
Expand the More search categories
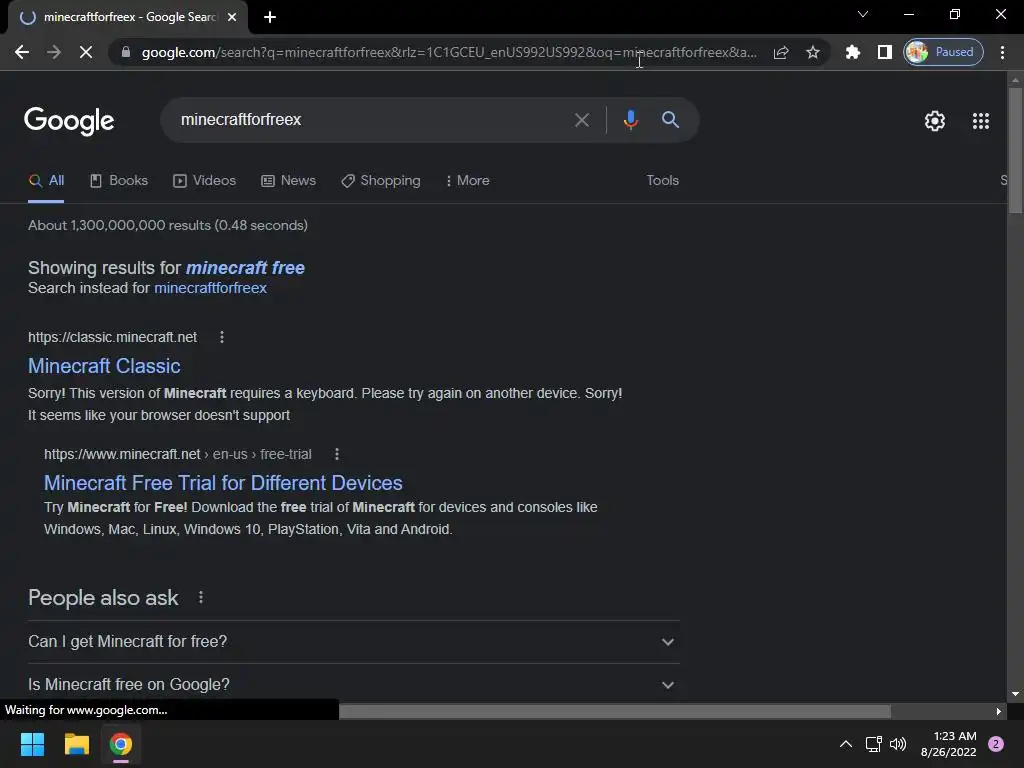click(x=468, y=181)
